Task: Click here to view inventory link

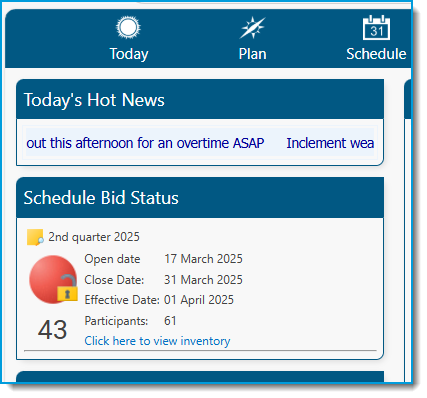Action: tap(157, 341)
